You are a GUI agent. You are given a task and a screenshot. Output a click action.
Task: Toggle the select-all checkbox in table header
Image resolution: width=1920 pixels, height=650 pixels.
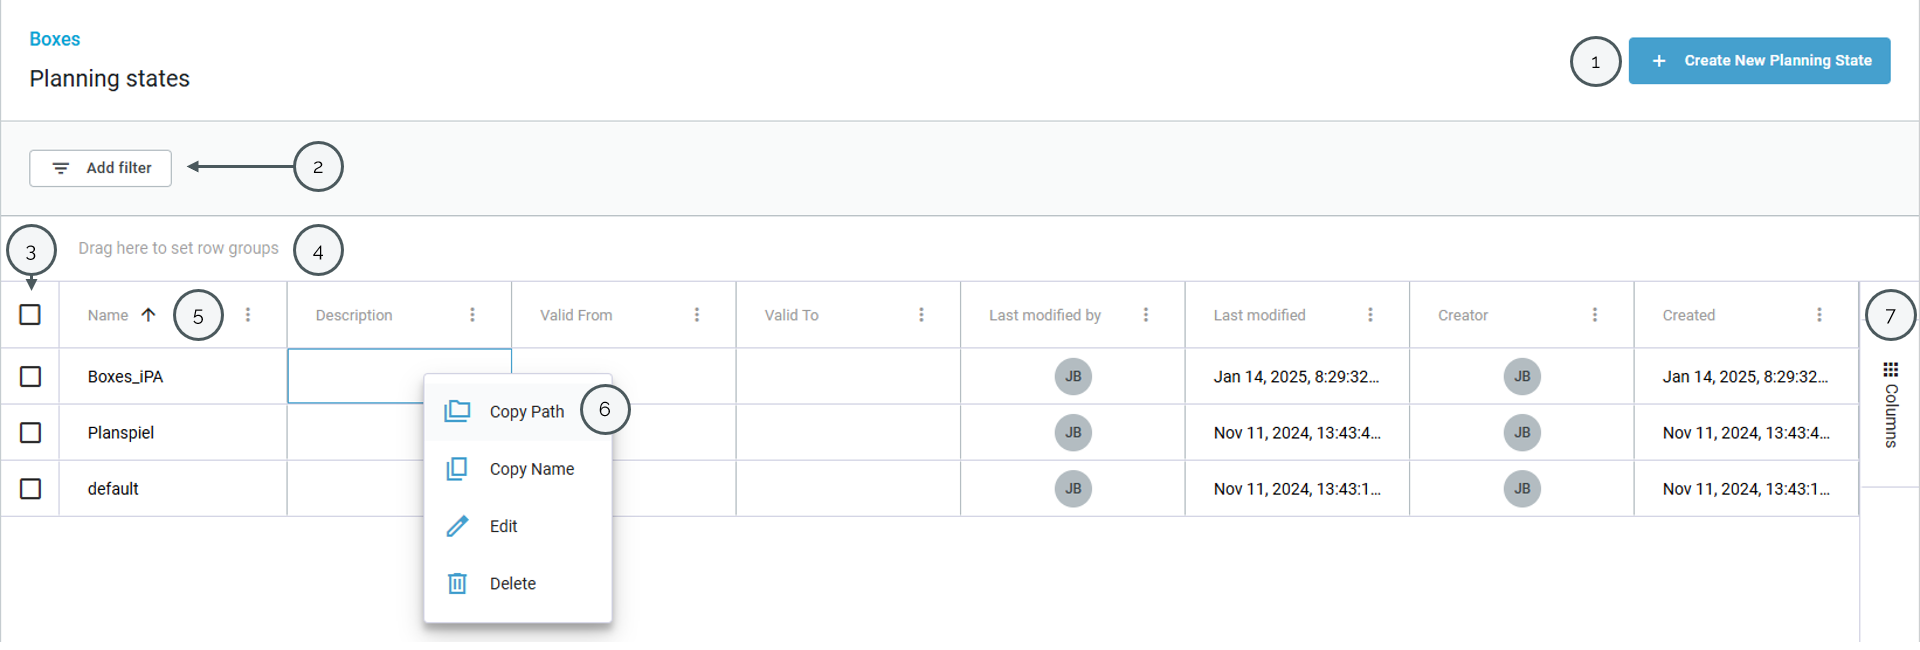click(x=31, y=315)
